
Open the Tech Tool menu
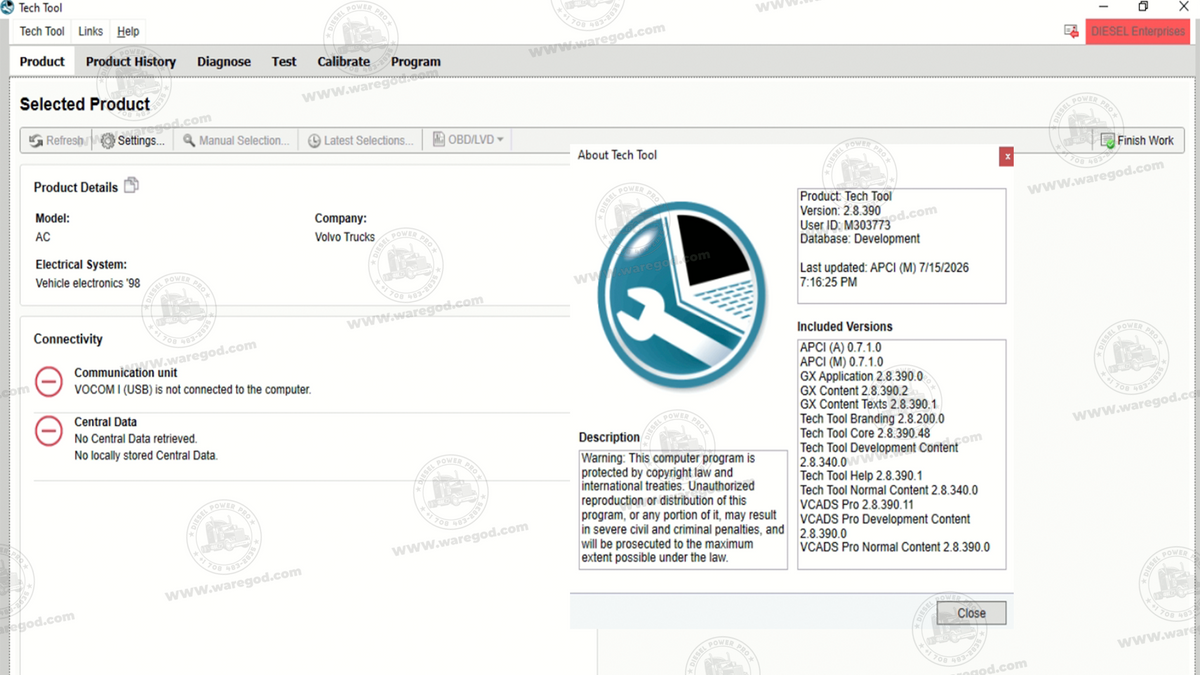pyautogui.click(x=42, y=31)
